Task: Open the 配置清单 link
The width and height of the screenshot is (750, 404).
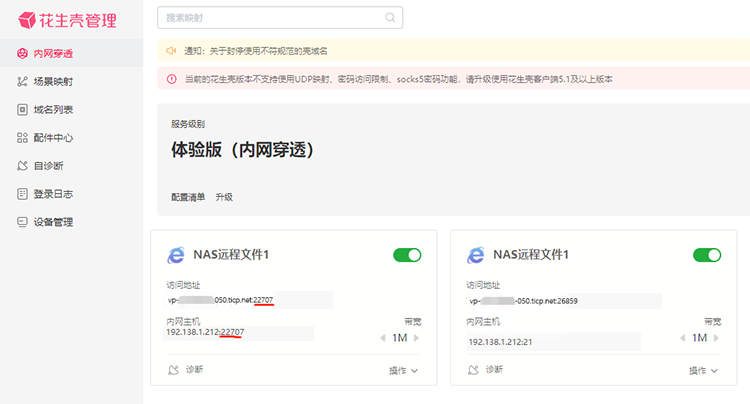Action: (188, 197)
